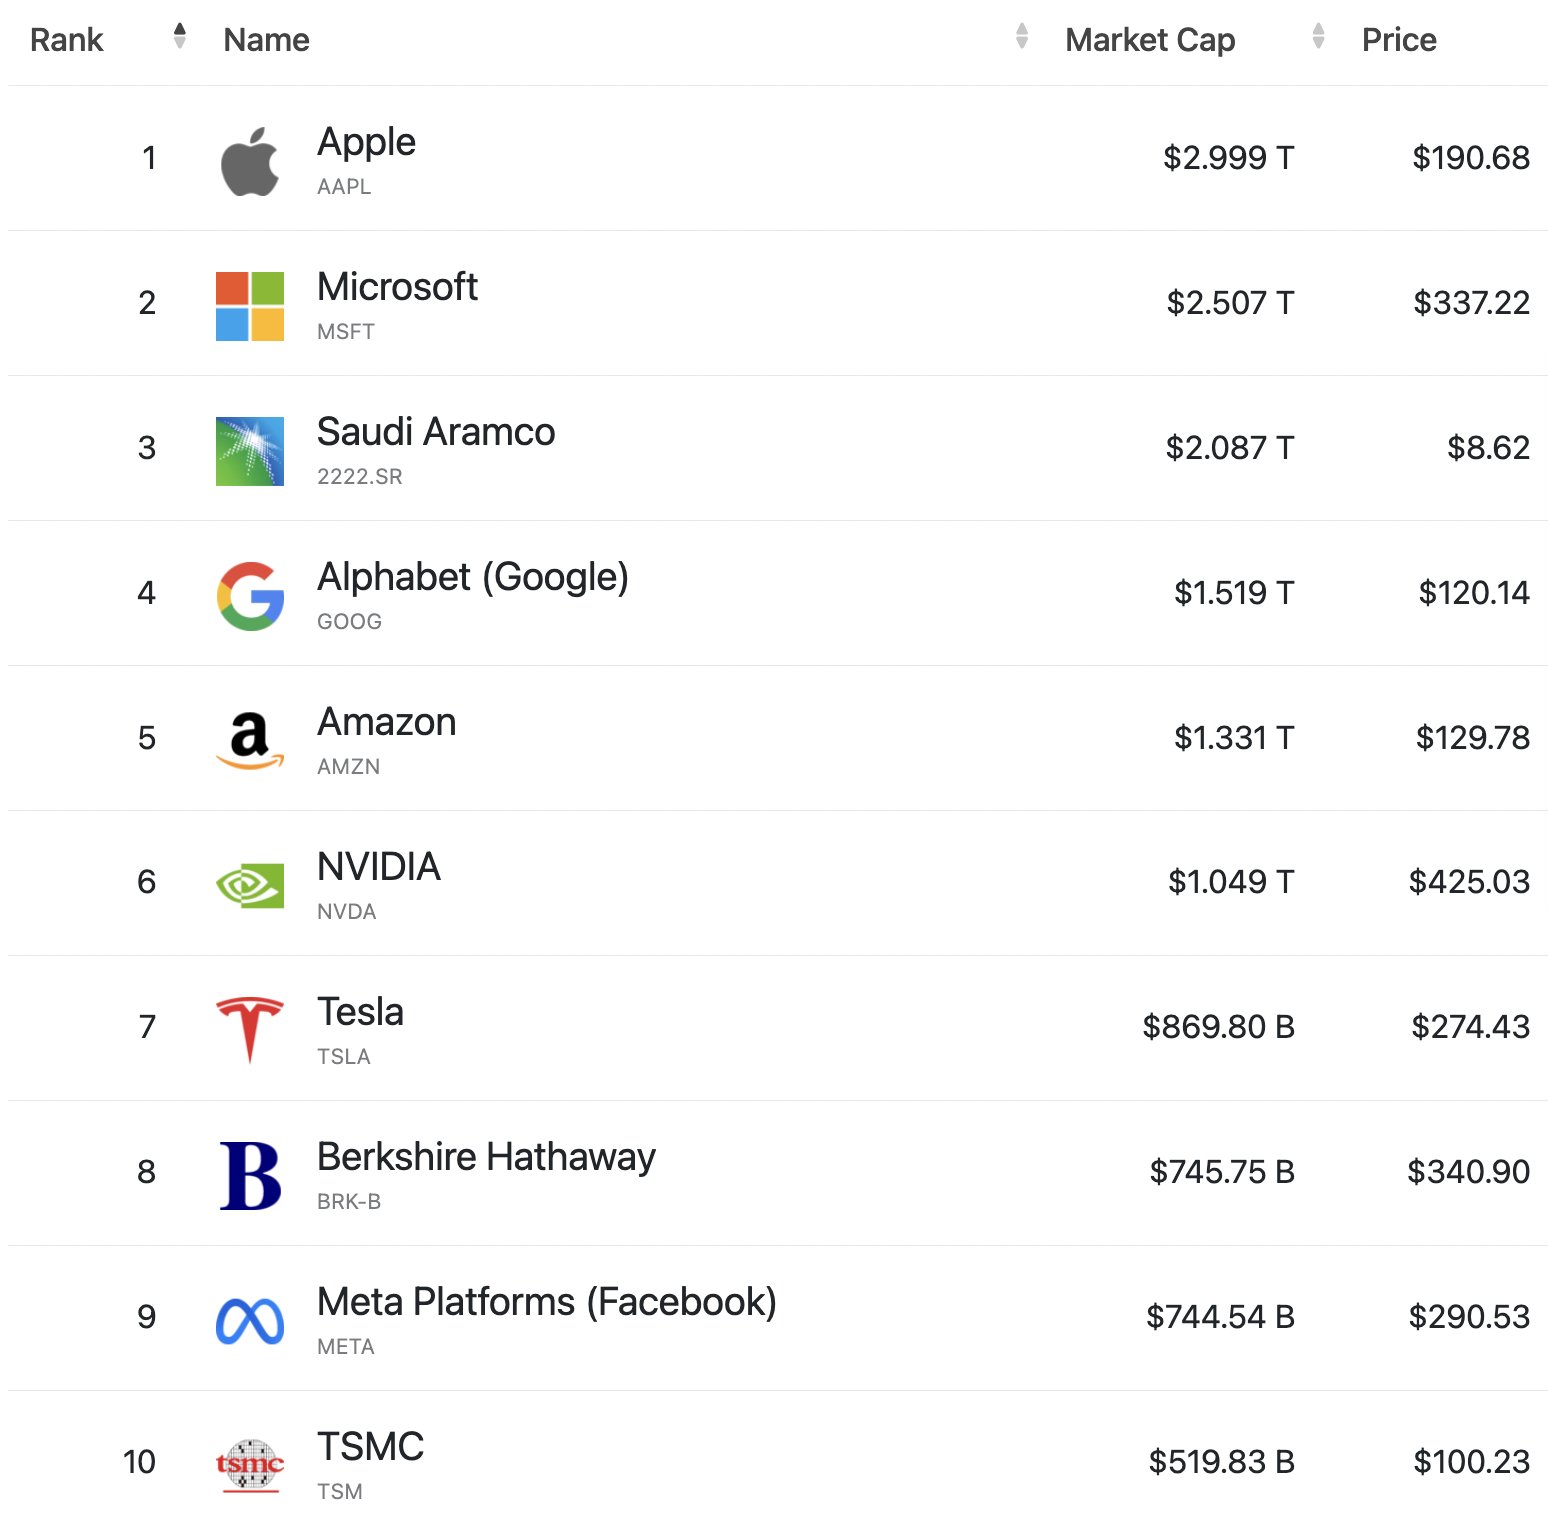
Task: Click the Amazon logo icon
Action: coord(250,741)
